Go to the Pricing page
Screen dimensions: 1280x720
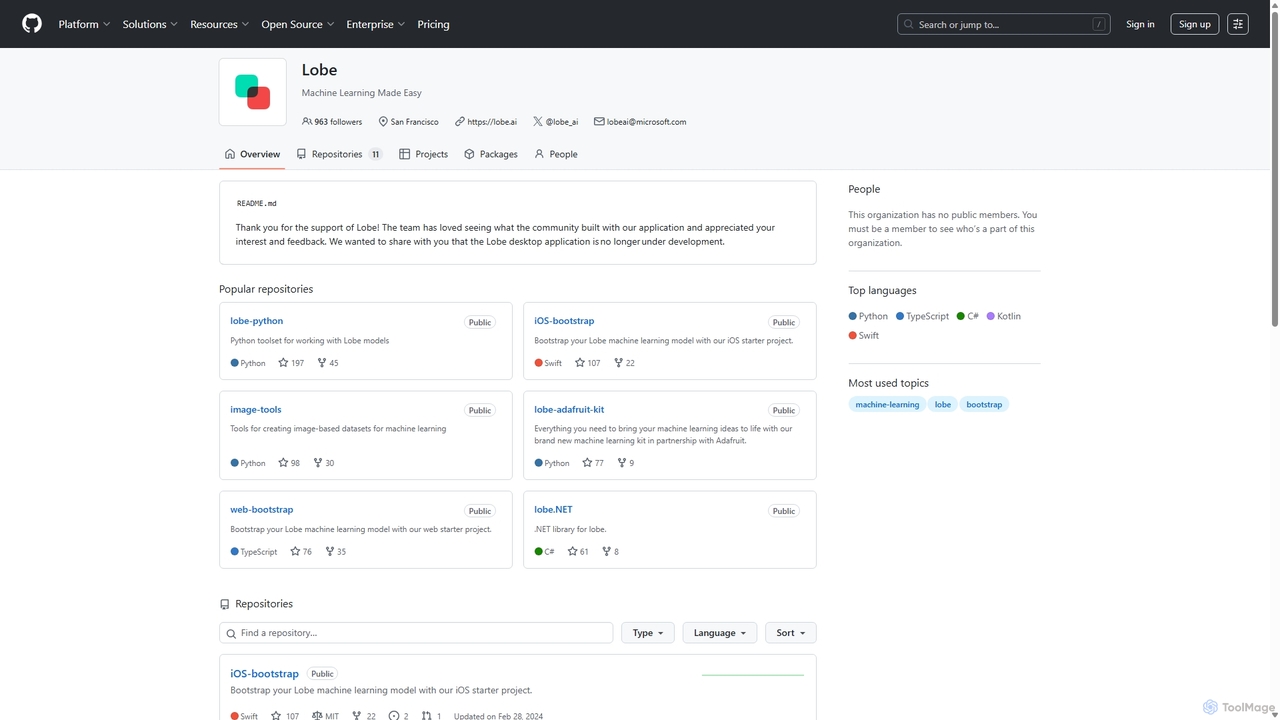pos(433,24)
